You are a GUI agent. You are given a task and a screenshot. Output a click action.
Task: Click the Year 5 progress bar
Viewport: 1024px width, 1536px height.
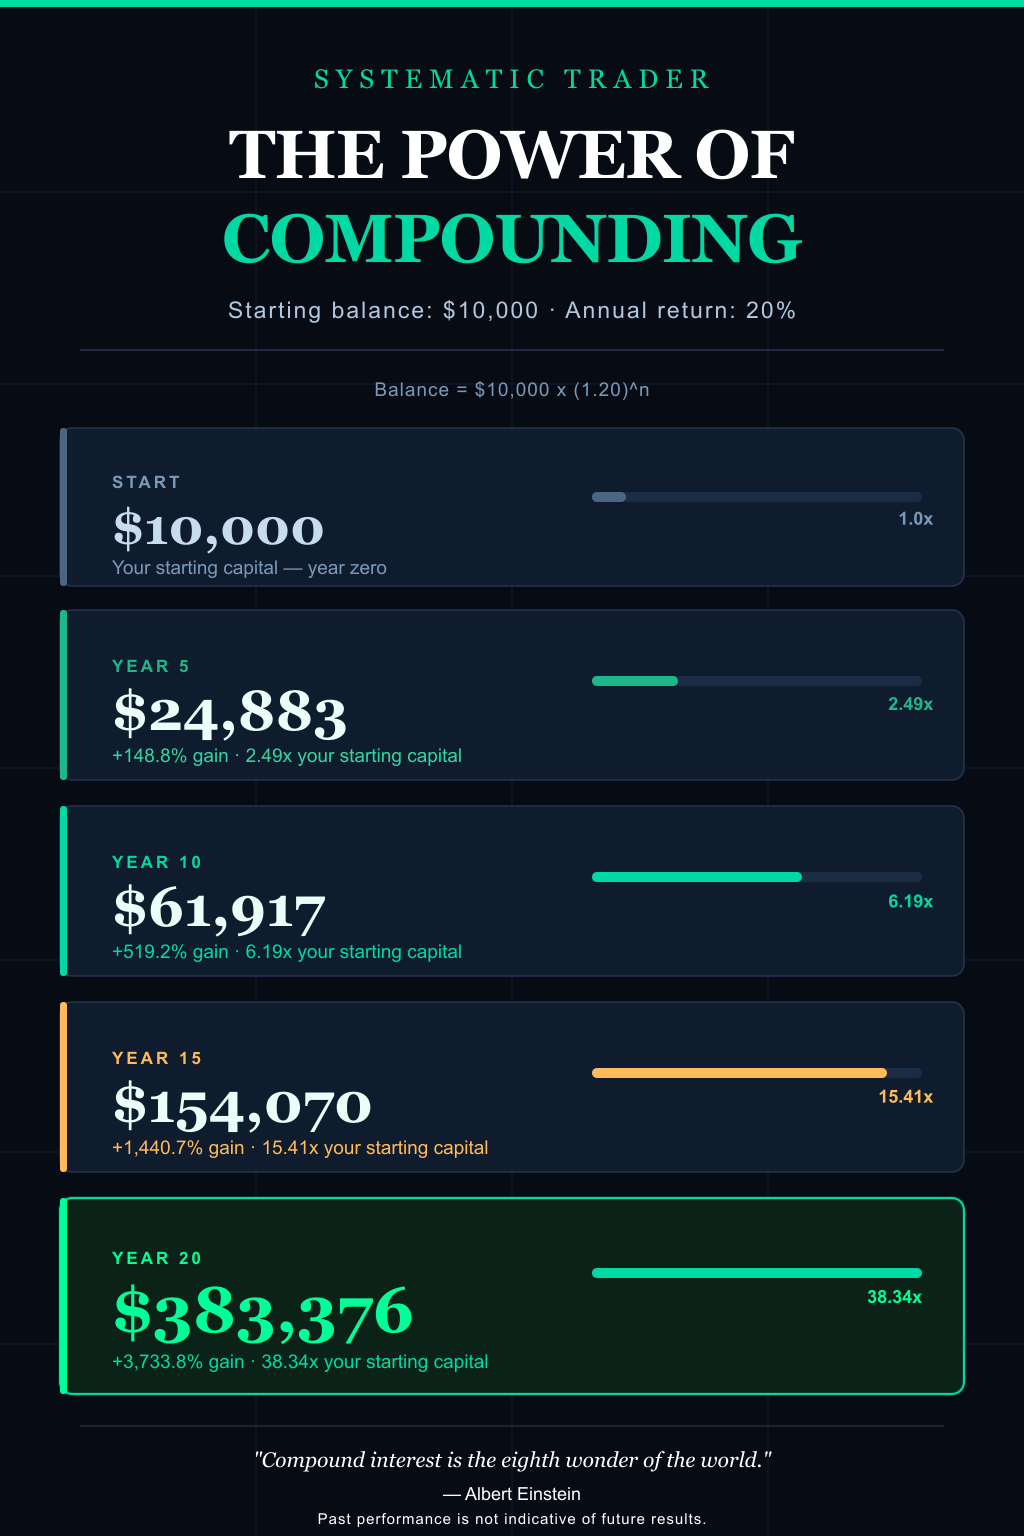[756, 681]
